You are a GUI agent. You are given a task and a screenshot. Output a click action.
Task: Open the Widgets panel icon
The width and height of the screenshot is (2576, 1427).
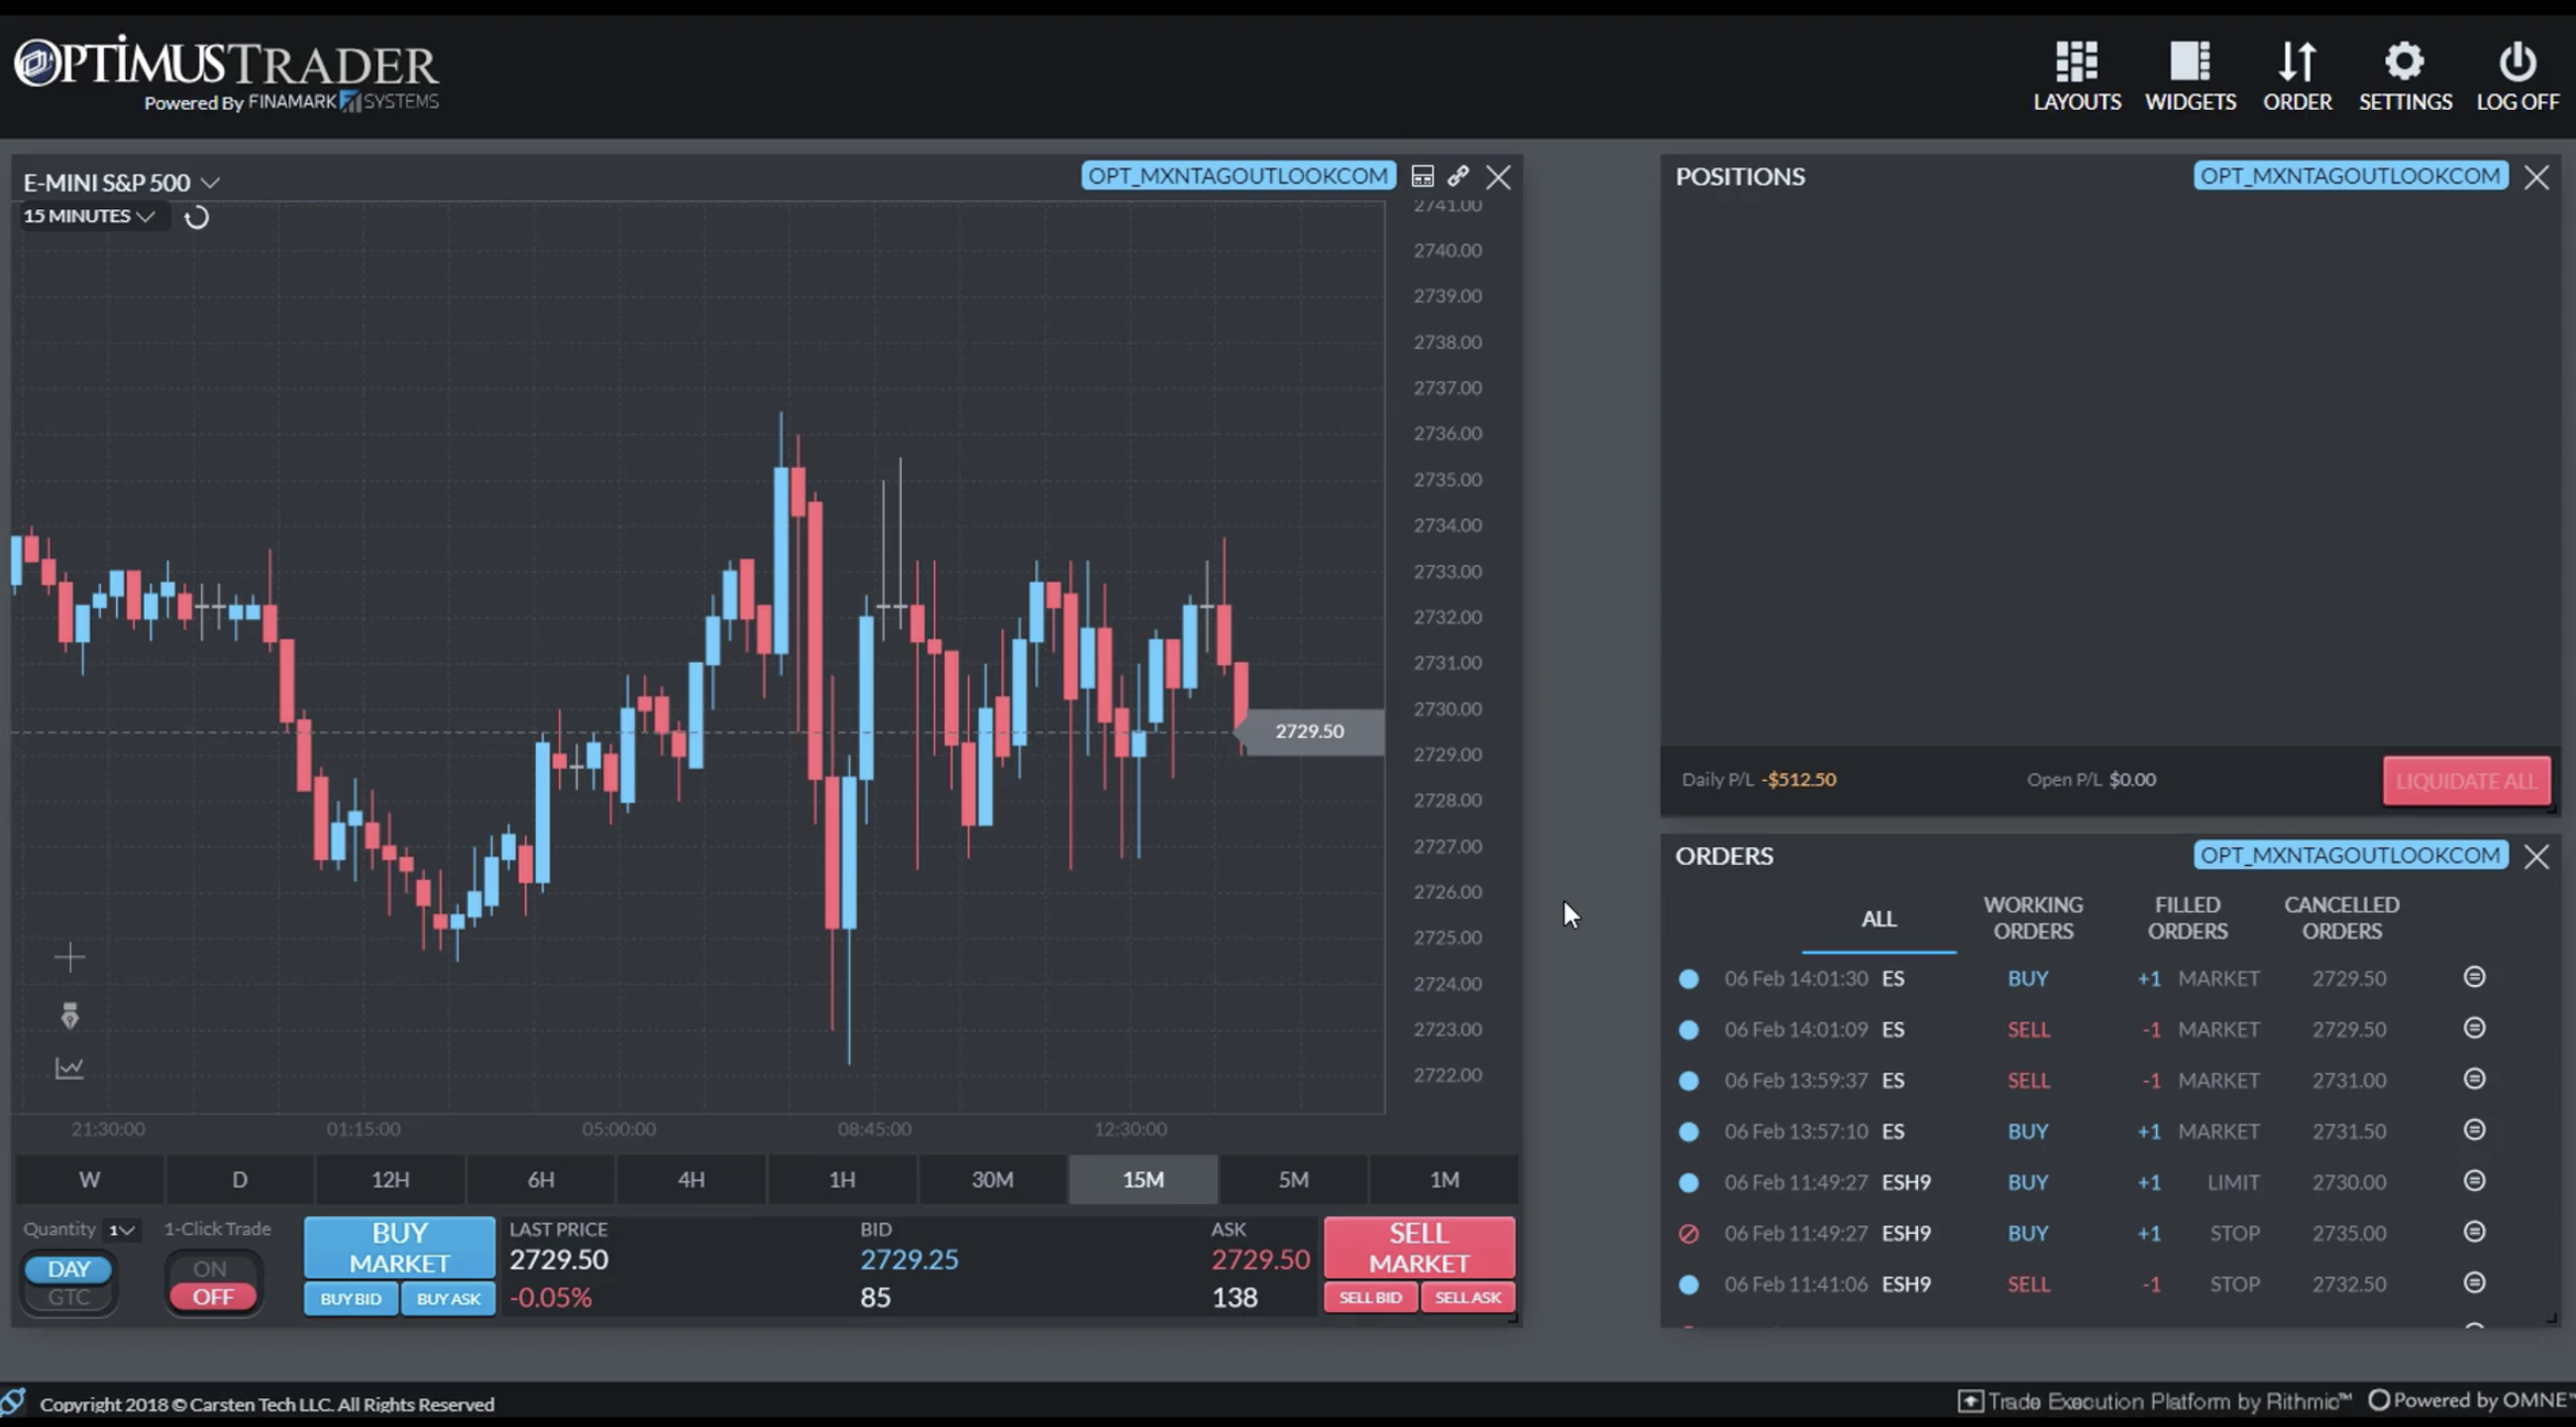(2189, 62)
